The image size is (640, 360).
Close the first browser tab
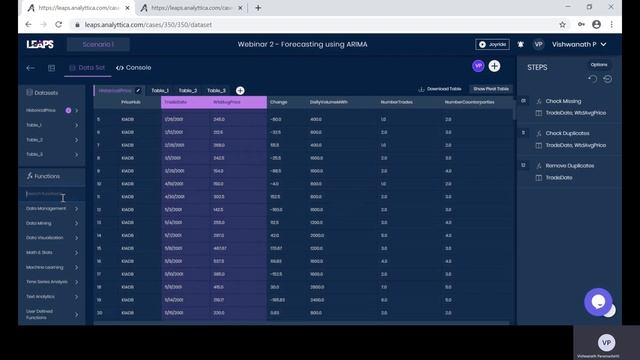coord(127,8)
